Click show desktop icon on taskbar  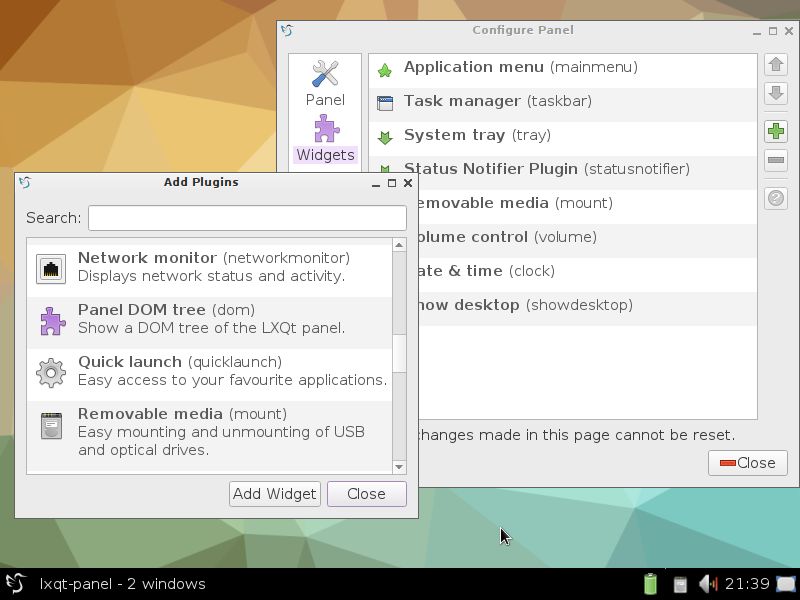click(x=786, y=584)
